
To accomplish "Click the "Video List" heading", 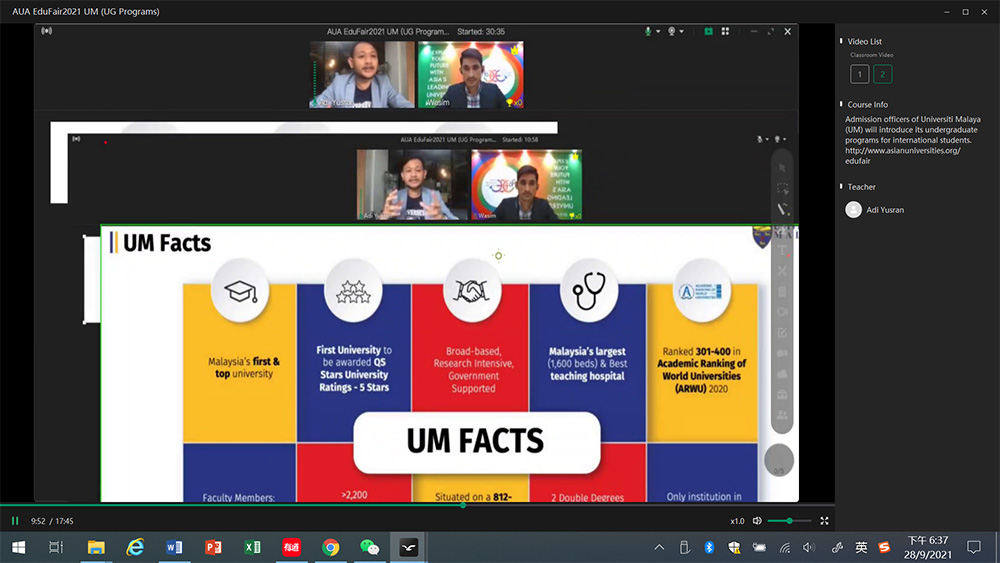I will pyautogui.click(x=864, y=41).
